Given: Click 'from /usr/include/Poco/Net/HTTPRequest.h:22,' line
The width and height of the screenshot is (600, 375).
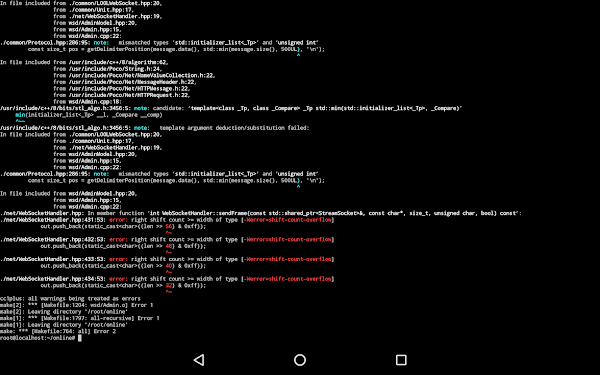Looking at the screenshot, I should pos(122,95).
